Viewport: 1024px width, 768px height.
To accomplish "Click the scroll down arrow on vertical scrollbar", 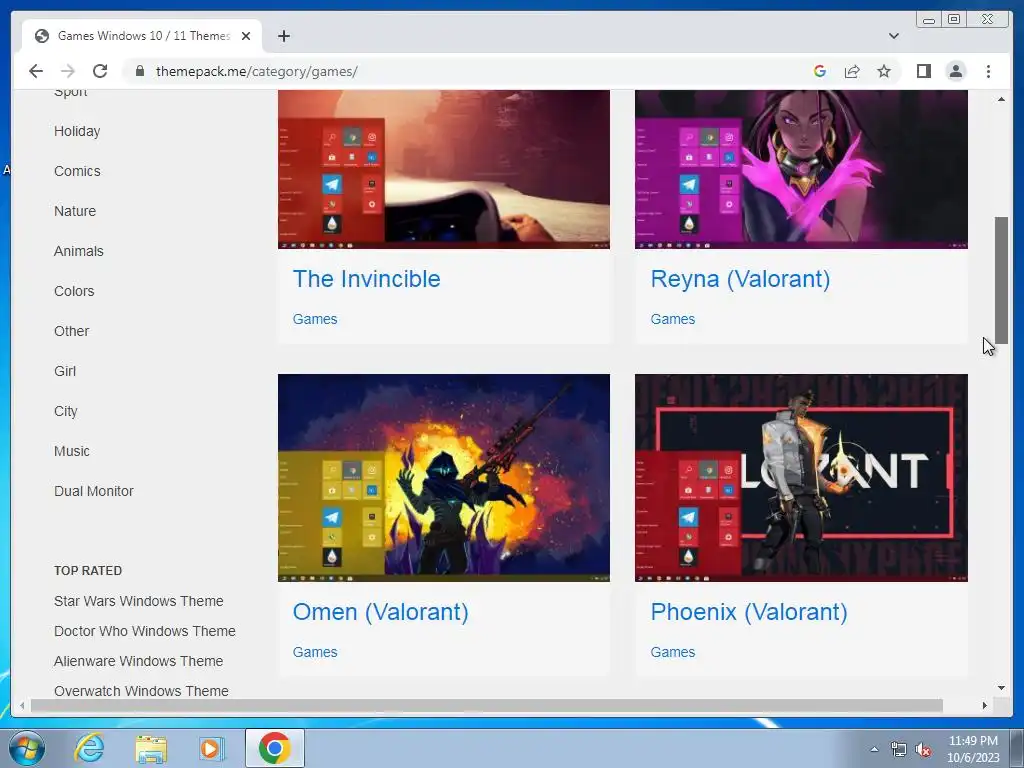I will pyautogui.click(x=1001, y=688).
